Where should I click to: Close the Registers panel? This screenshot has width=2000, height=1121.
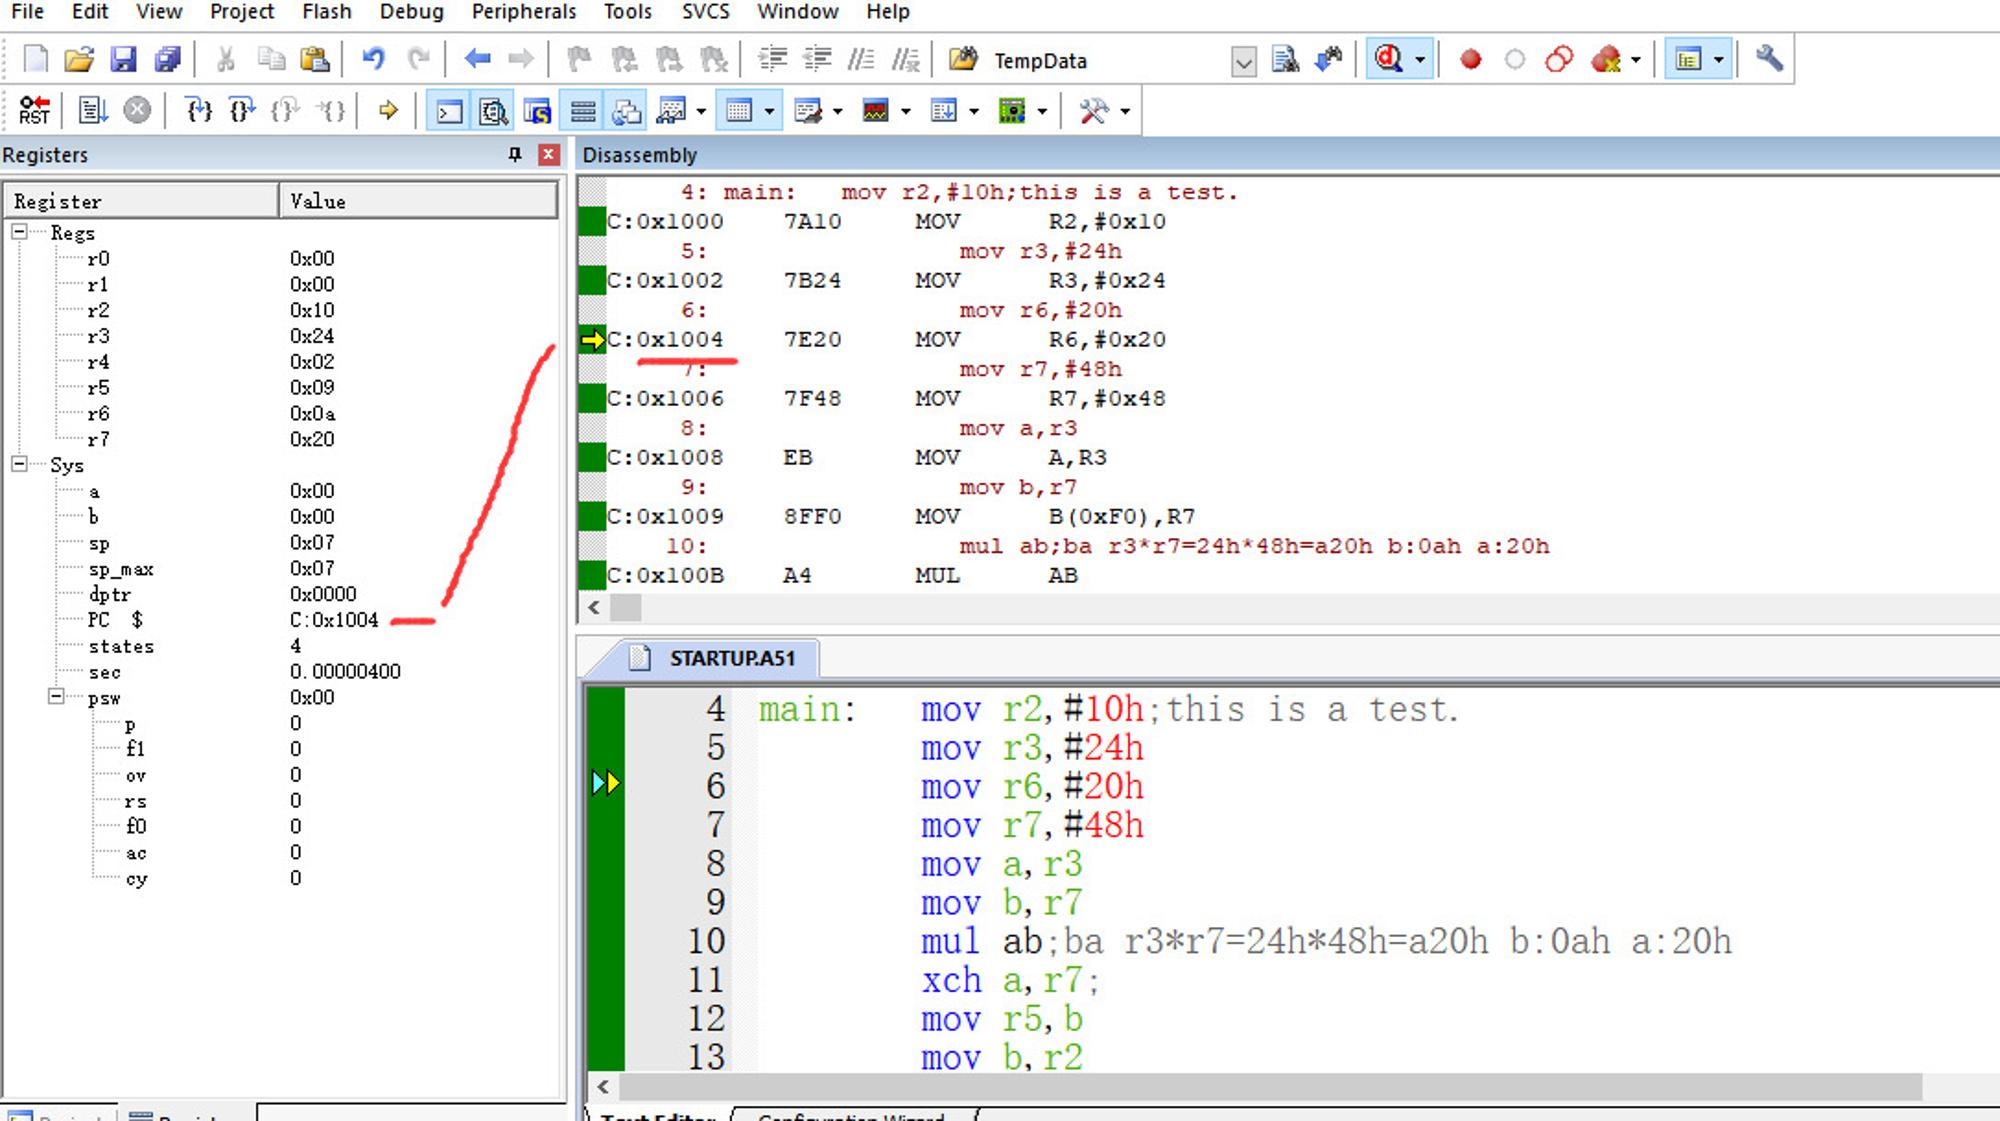pyautogui.click(x=548, y=155)
